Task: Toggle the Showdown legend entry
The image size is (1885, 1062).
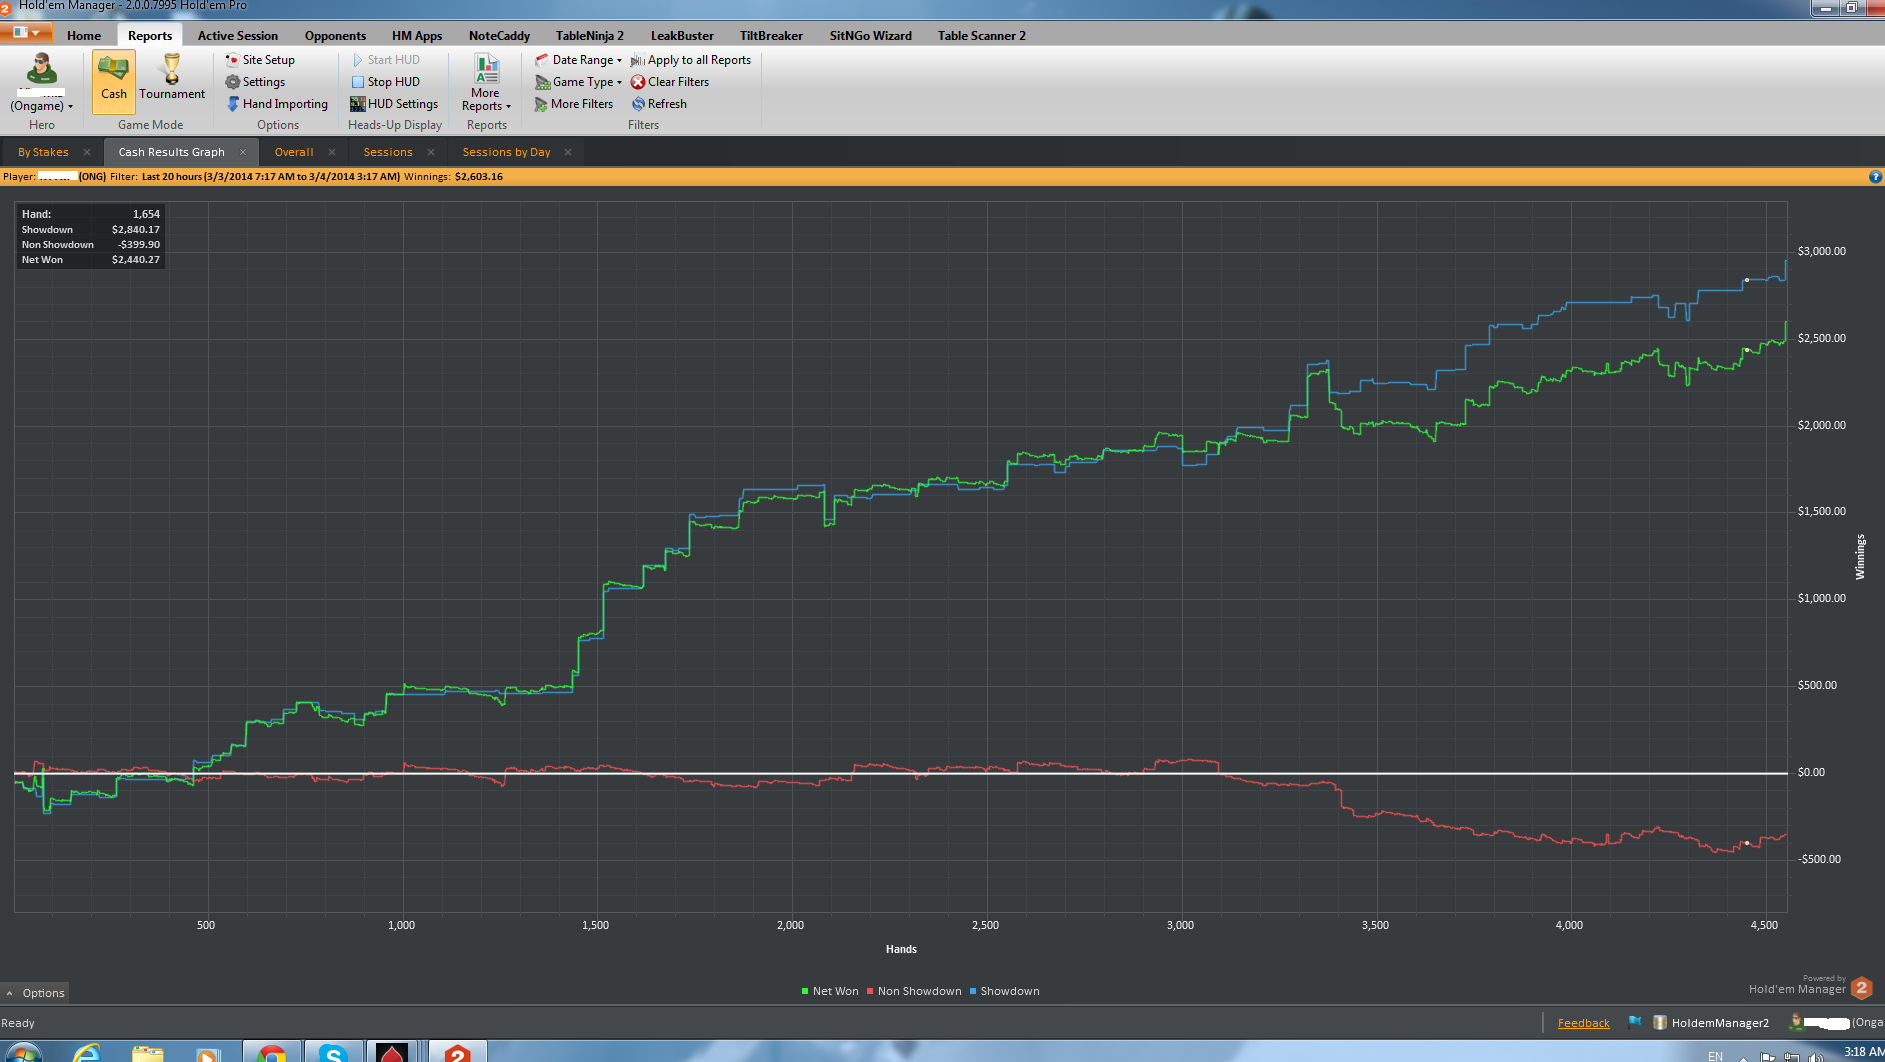Action: 1005,992
